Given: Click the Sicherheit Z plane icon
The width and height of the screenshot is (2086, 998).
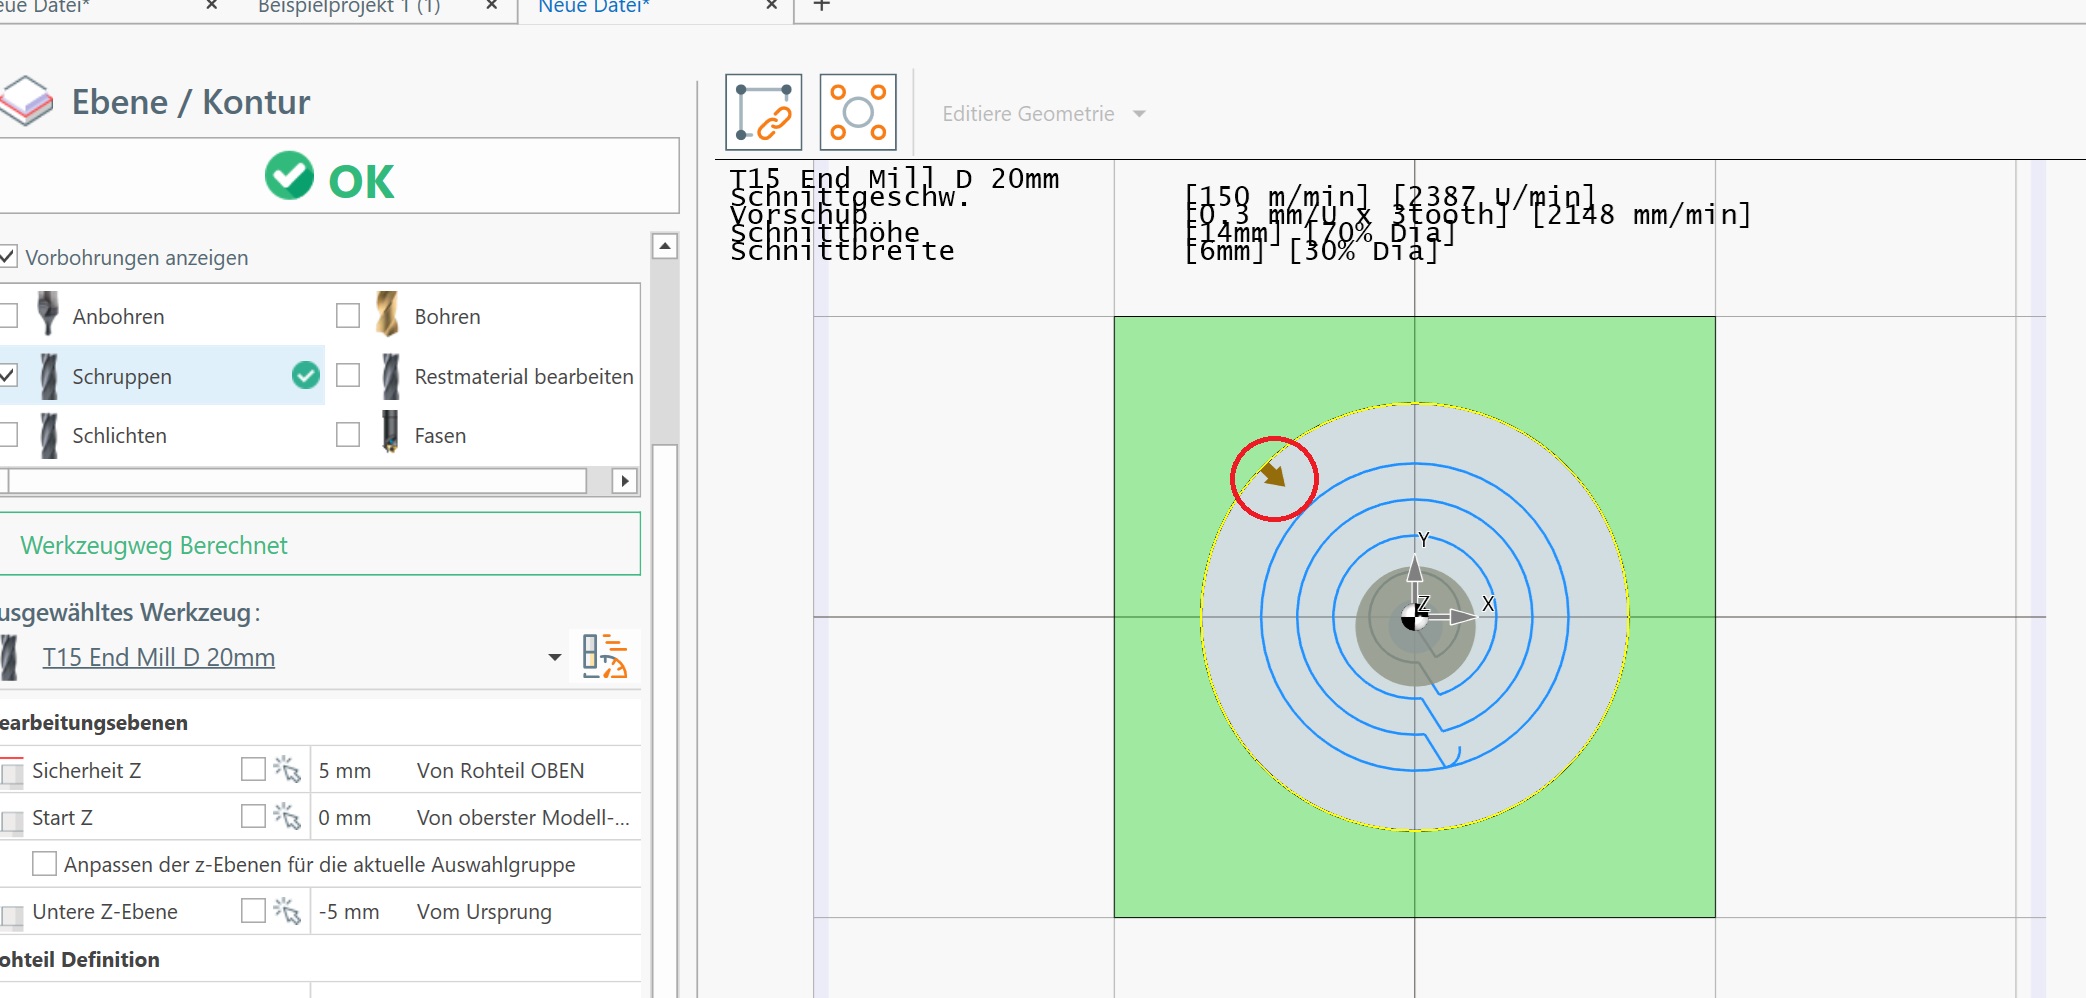Looking at the screenshot, I should 11,771.
